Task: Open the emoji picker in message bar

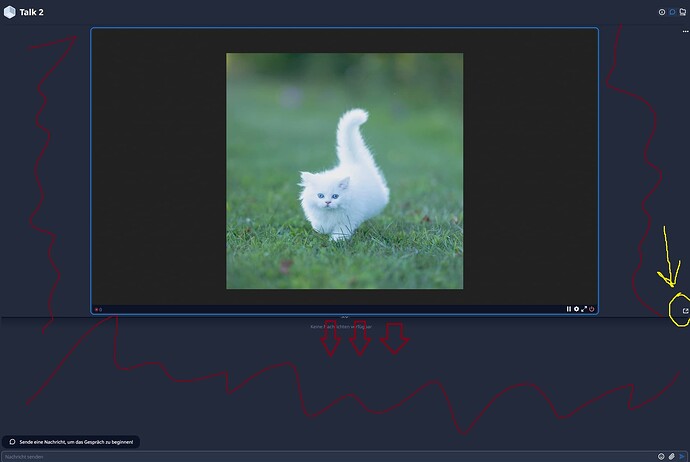Action: [662, 456]
